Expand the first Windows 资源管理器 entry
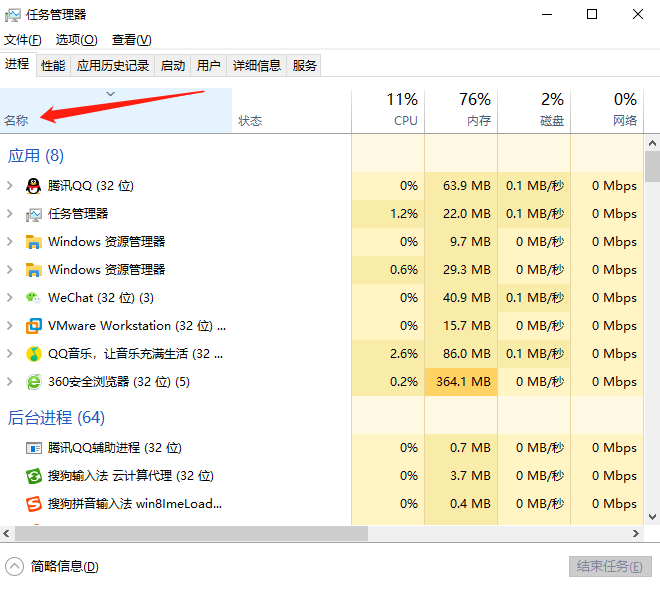This screenshot has height=589, width=660. coord(10,242)
